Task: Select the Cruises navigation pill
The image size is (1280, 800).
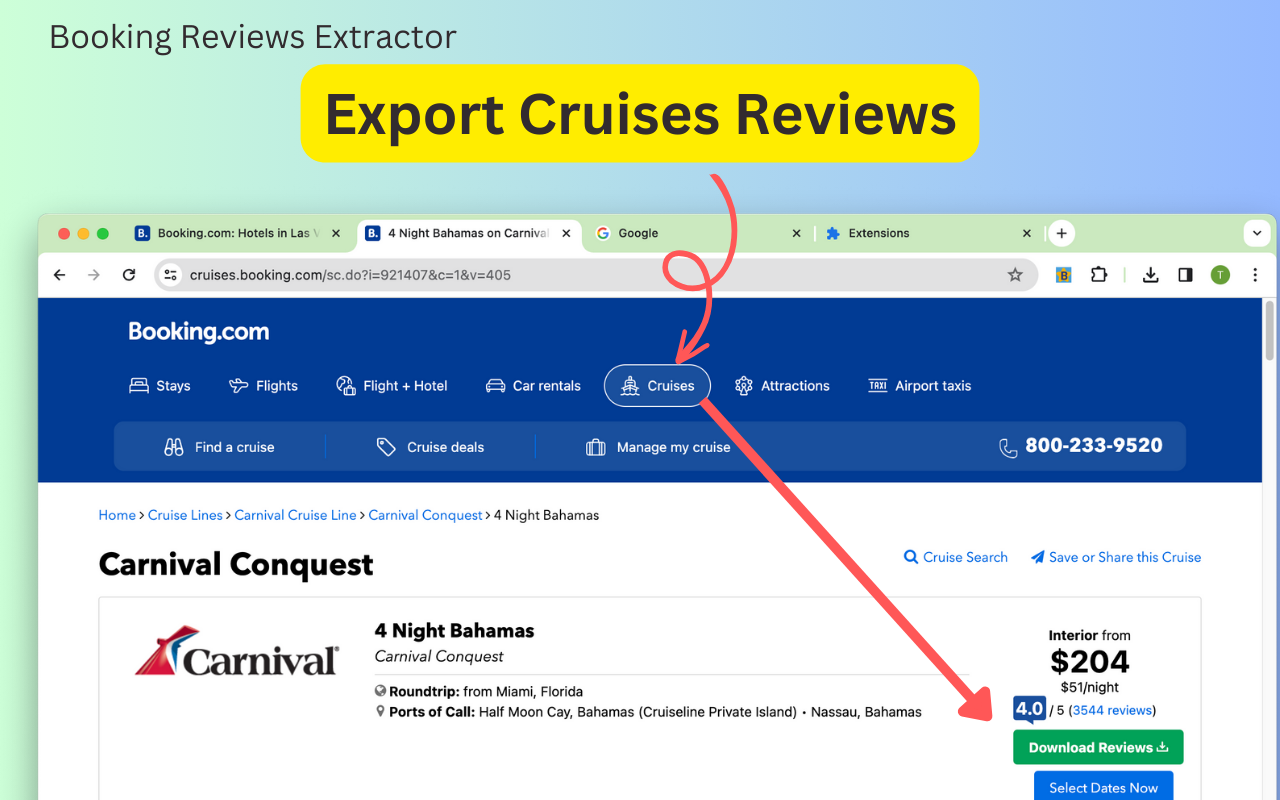Action: point(657,386)
